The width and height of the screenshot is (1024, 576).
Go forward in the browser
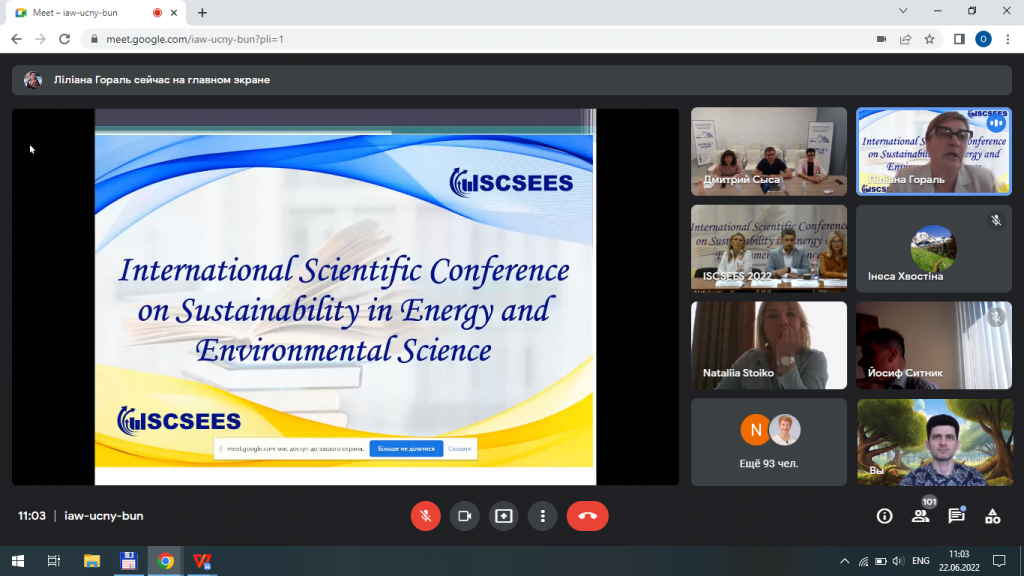click(x=40, y=39)
